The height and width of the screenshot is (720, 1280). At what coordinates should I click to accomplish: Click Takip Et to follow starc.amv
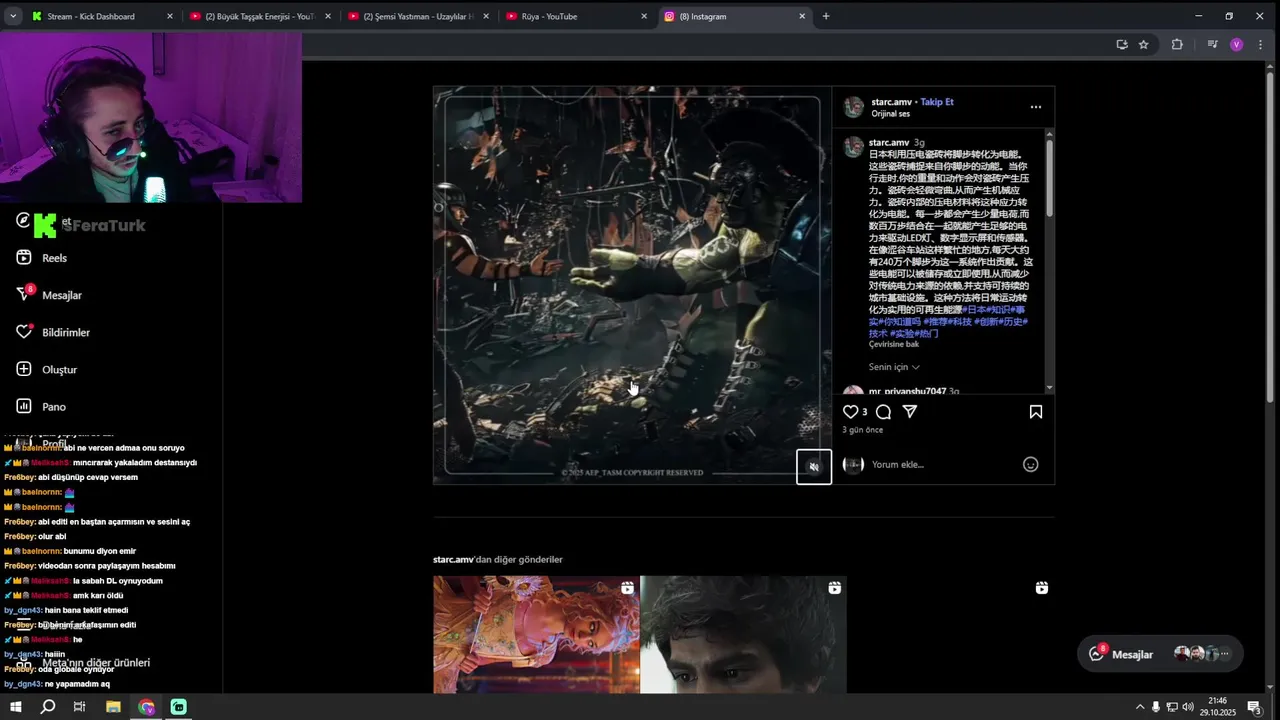(937, 102)
